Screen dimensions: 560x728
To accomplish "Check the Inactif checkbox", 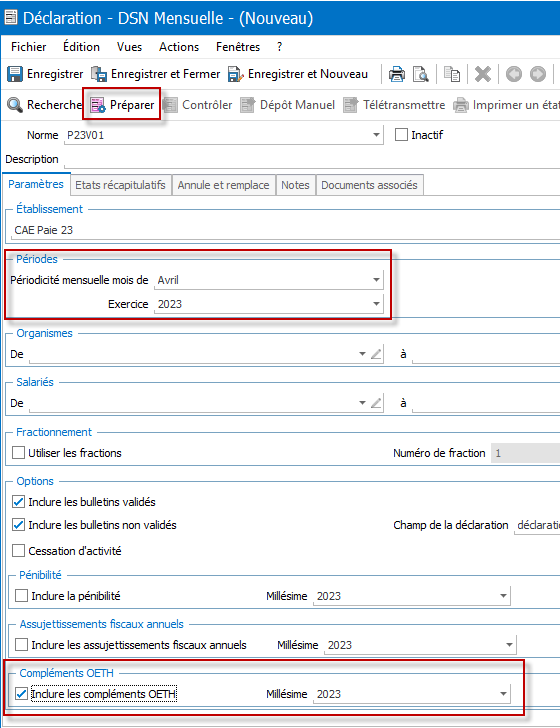I will tap(401, 135).
